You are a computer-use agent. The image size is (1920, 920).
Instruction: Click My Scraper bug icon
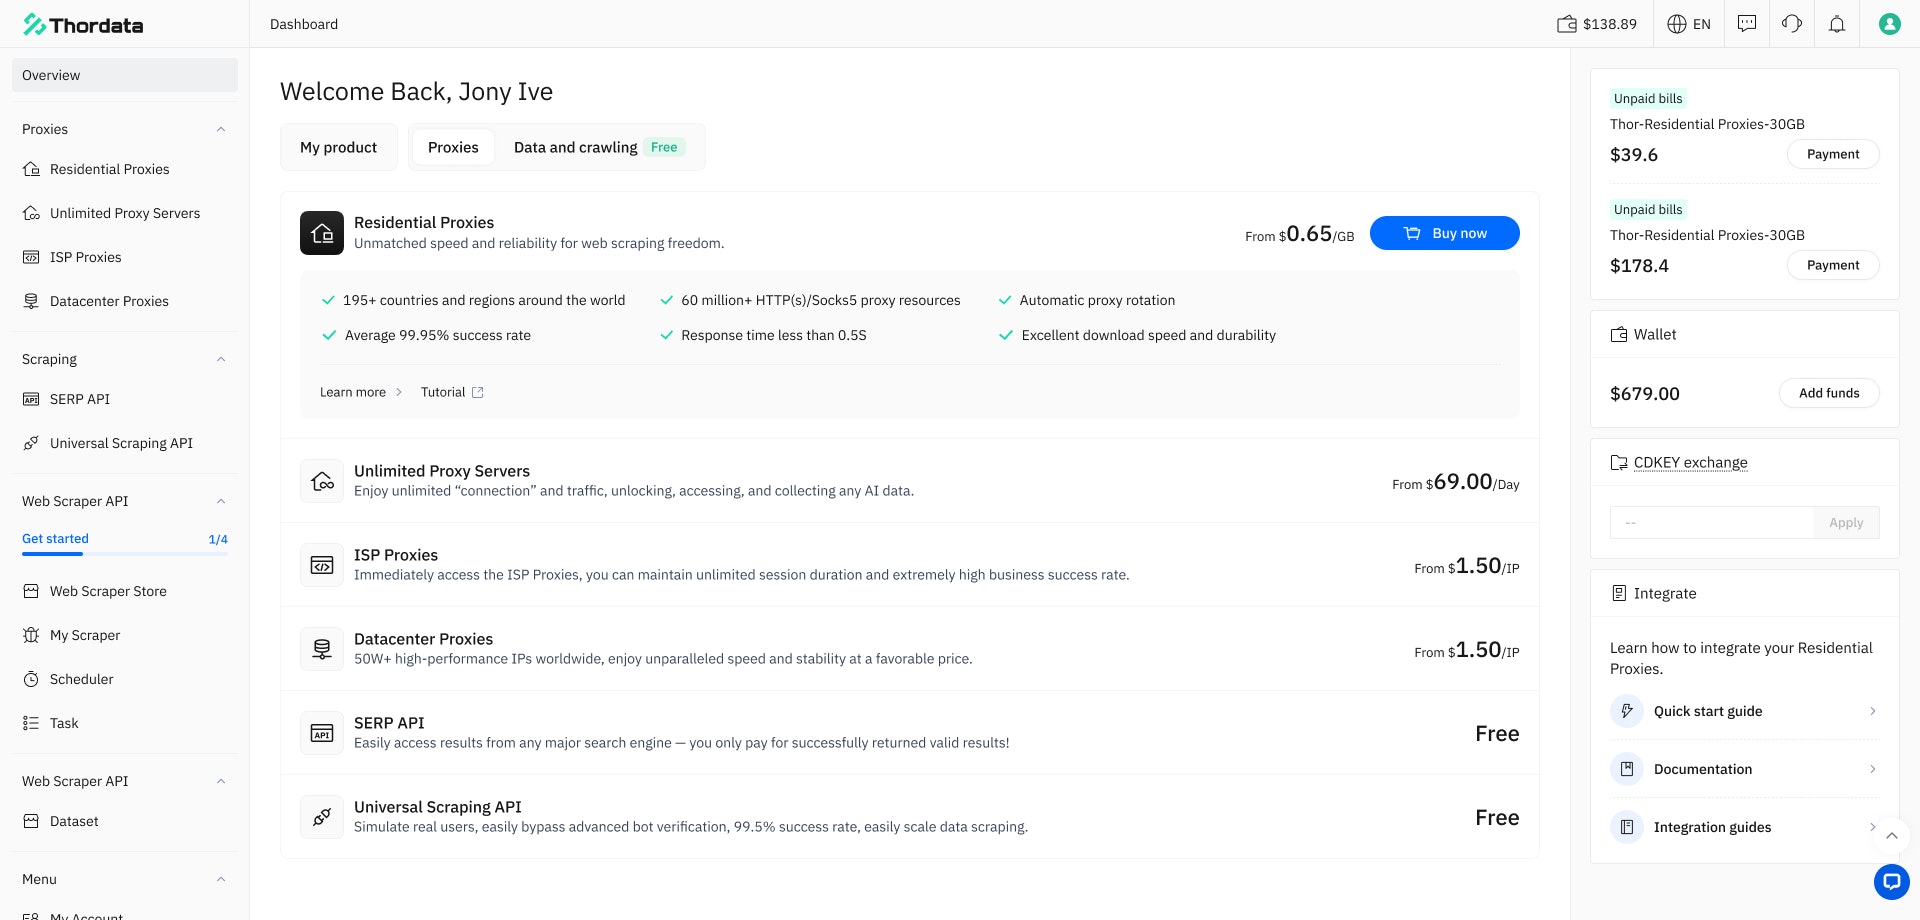pos(31,635)
